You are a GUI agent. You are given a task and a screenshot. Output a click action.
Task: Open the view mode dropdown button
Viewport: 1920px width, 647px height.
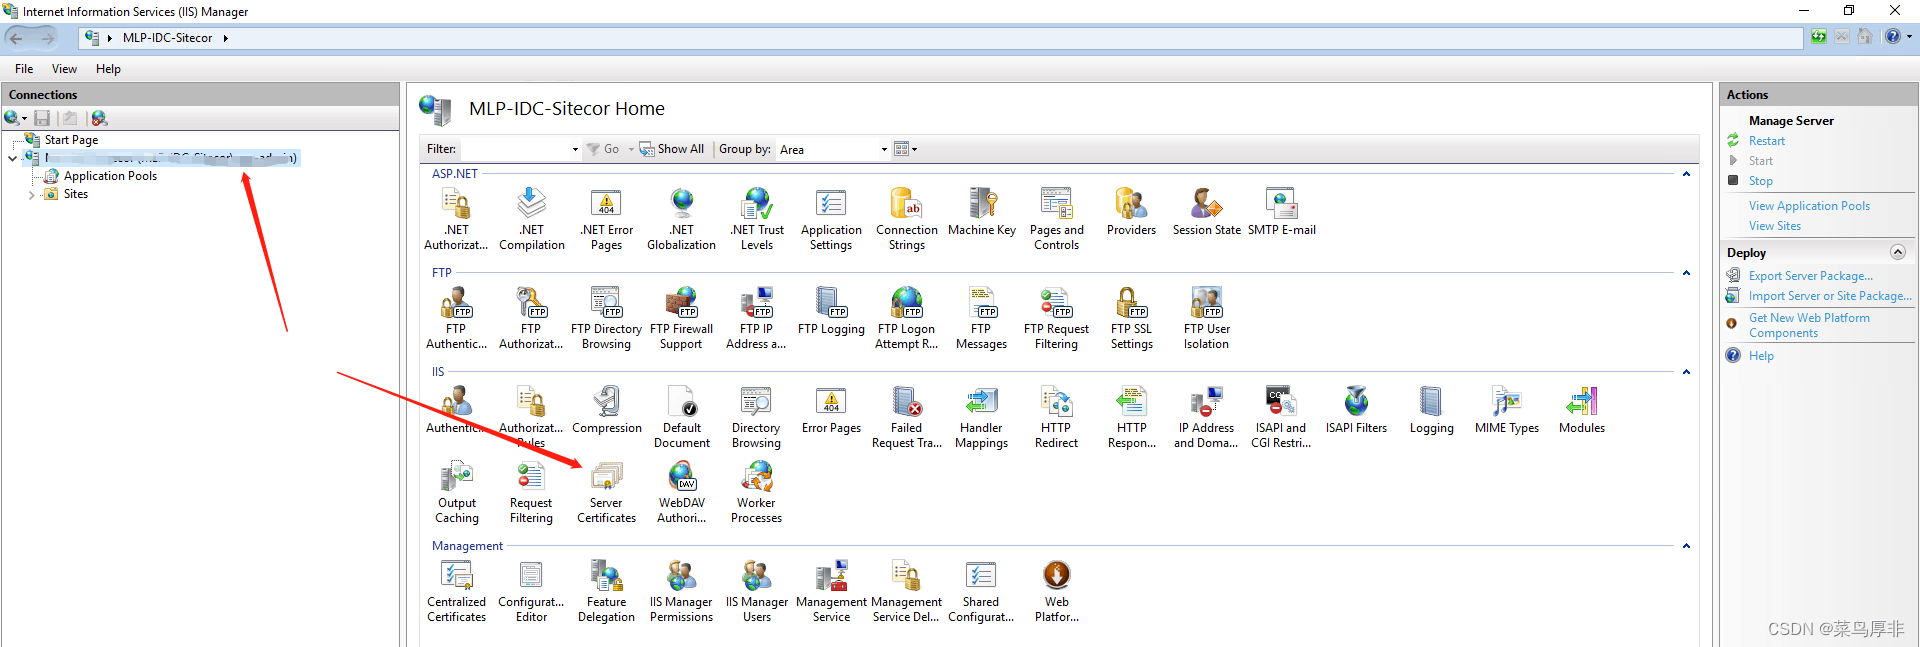[x=906, y=149]
